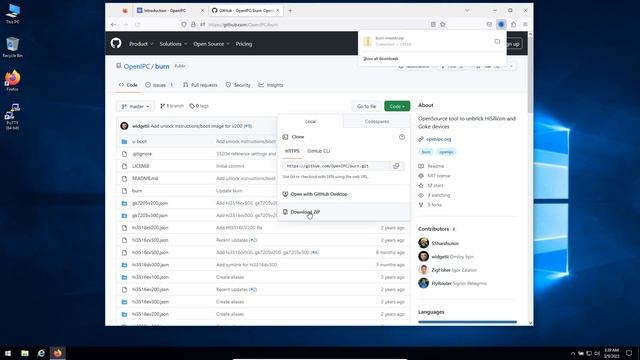Click Open with GitHub Desktop
The height and width of the screenshot is (360, 640).
319,194
